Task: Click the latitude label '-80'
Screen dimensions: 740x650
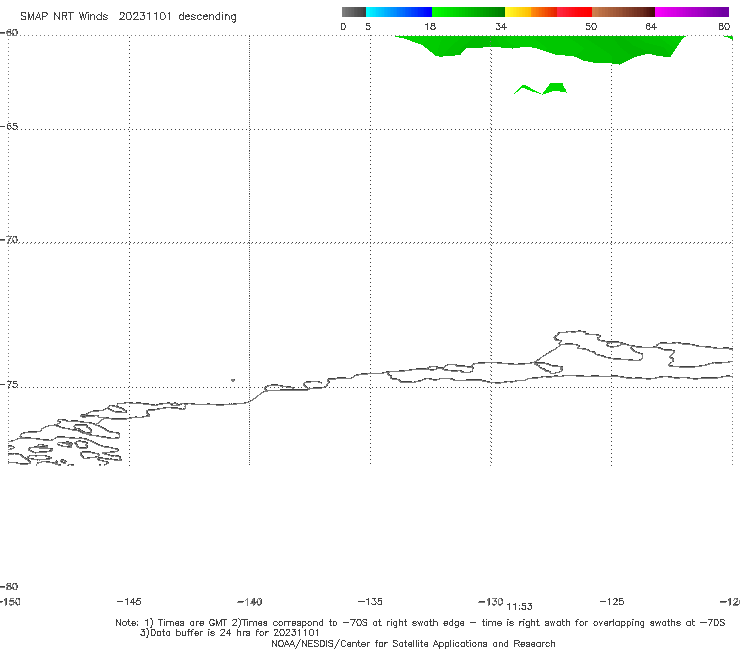Action: tap(9, 587)
